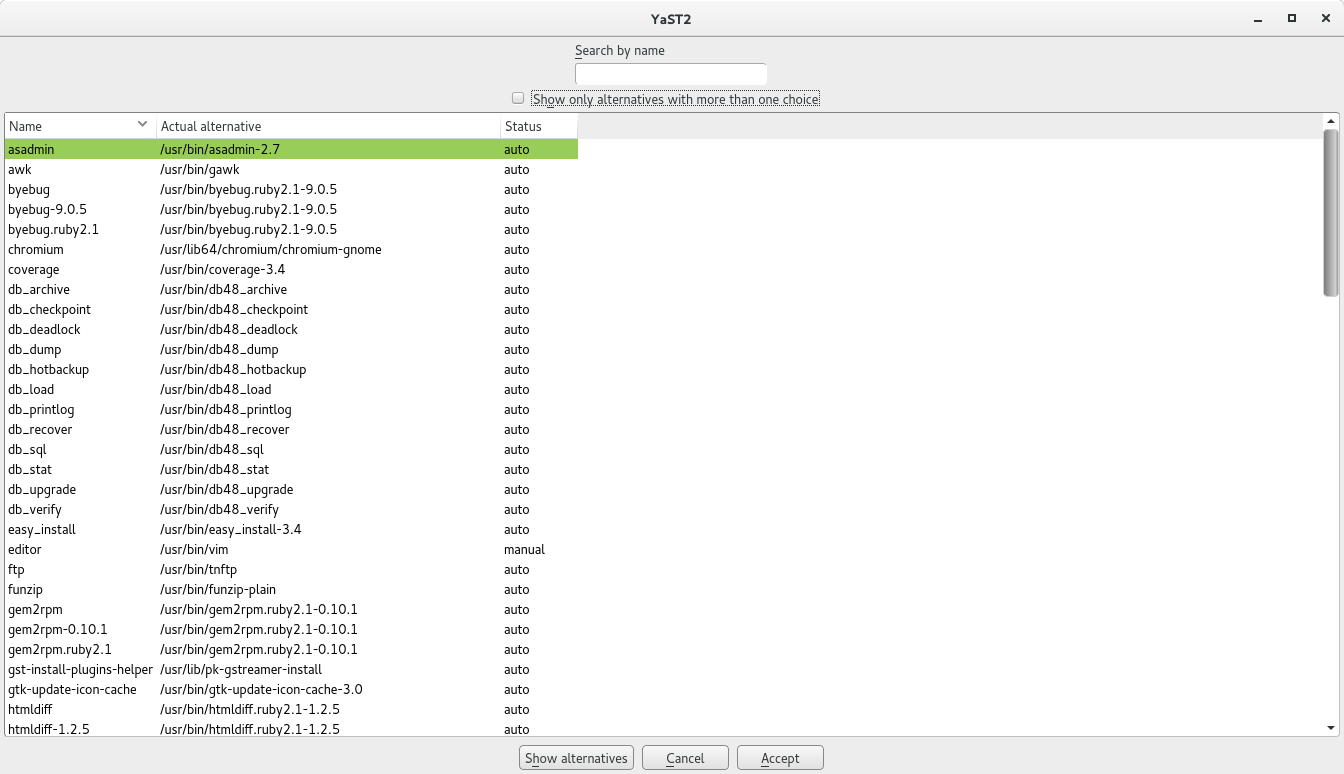Click the 'manual' status cell
This screenshot has height=774, width=1344.
coord(524,549)
